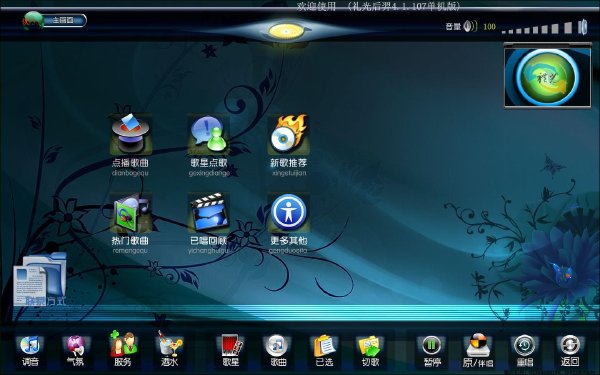Open the 酒水 drinks menu button
The image size is (600, 375).
(170, 350)
